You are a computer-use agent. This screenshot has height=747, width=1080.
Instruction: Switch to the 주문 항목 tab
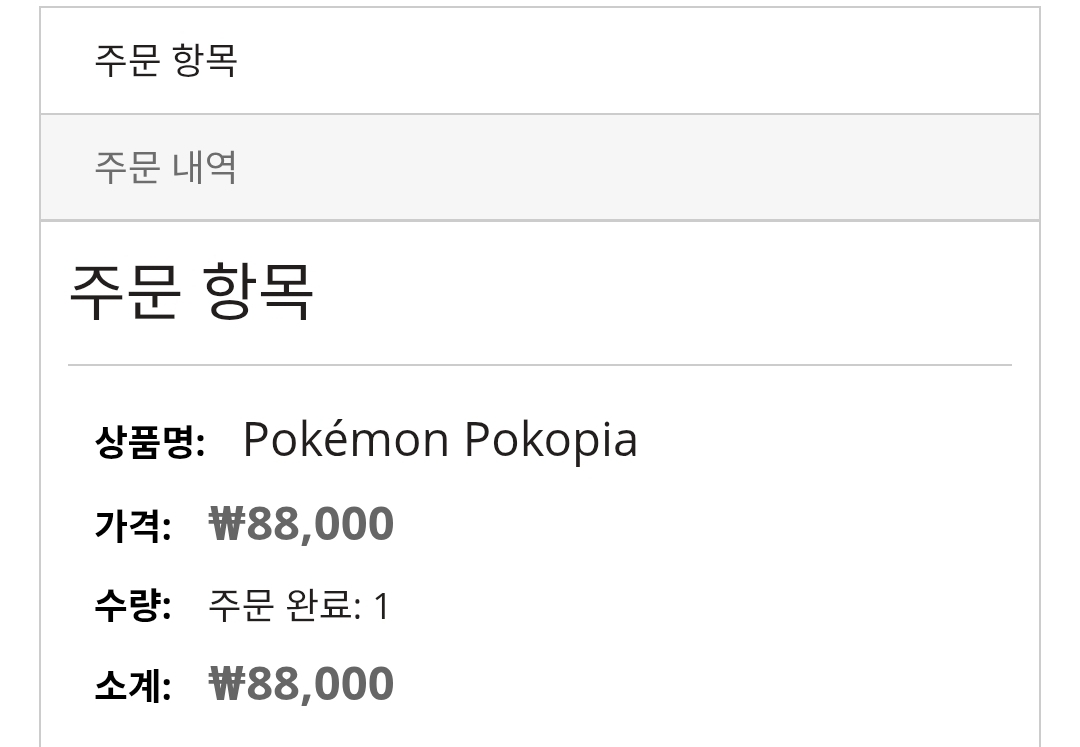(x=166, y=61)
